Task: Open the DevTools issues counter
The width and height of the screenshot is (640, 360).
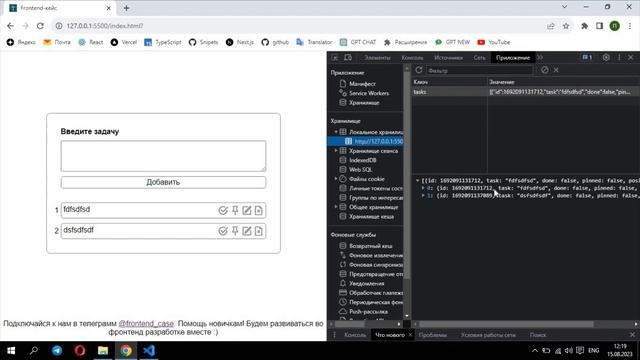Action: pyautogui.click(x=587, y=58)
